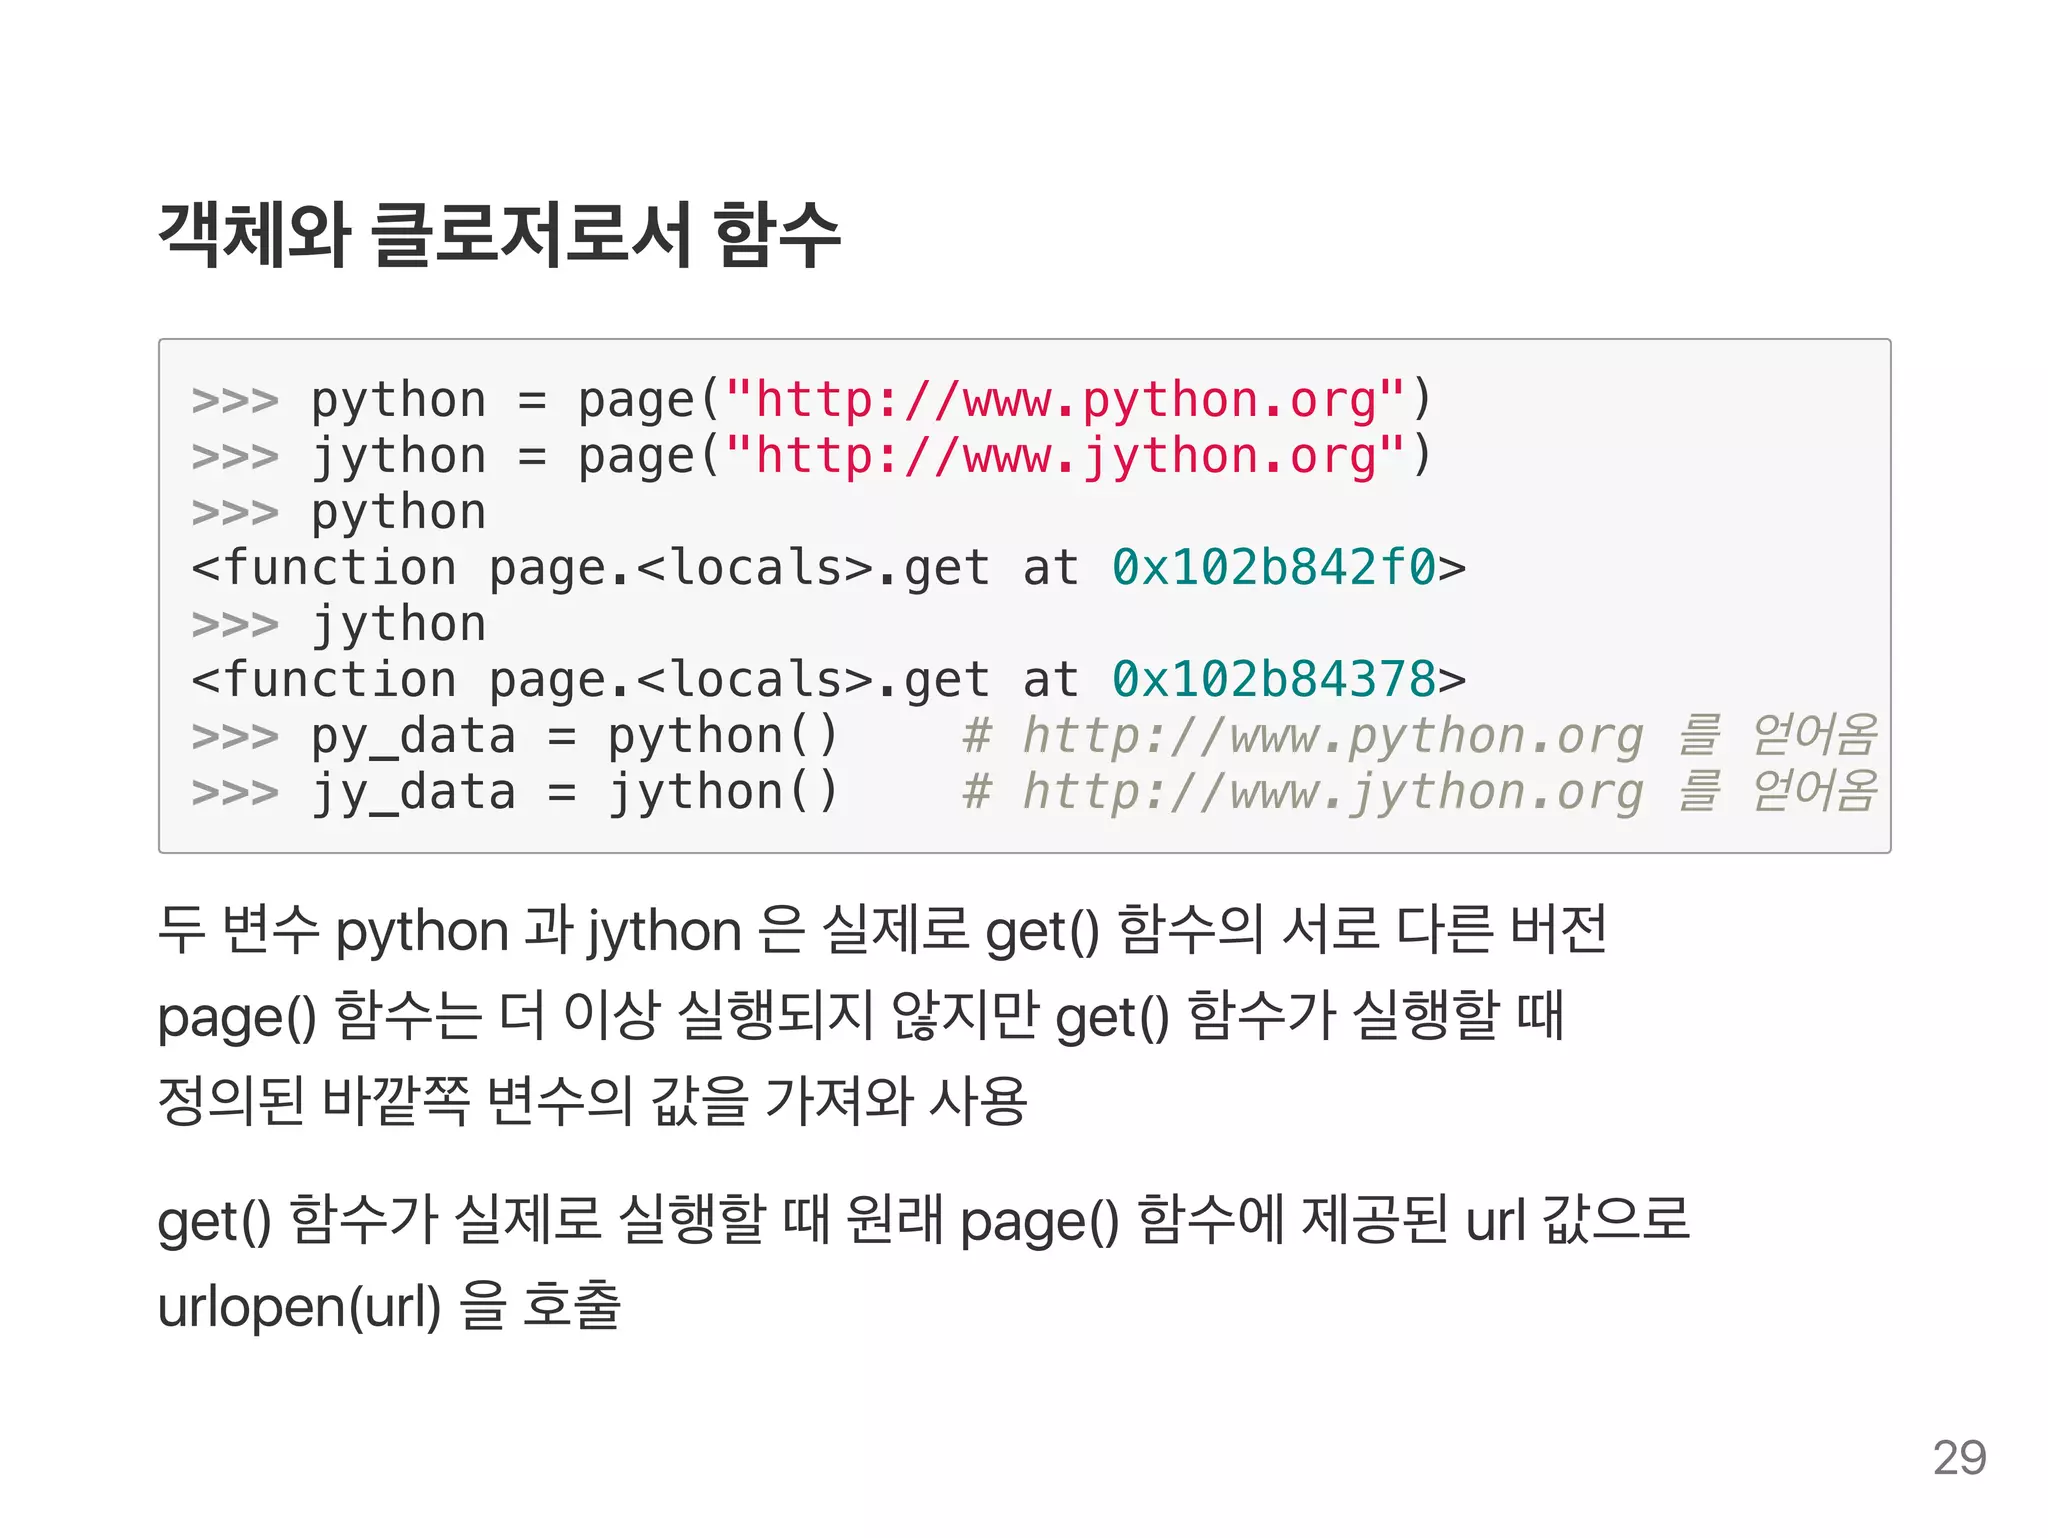Click the comment # http://www.jython.org 를 얻어옴
2048x1538 pixels.
(1419, 793)
